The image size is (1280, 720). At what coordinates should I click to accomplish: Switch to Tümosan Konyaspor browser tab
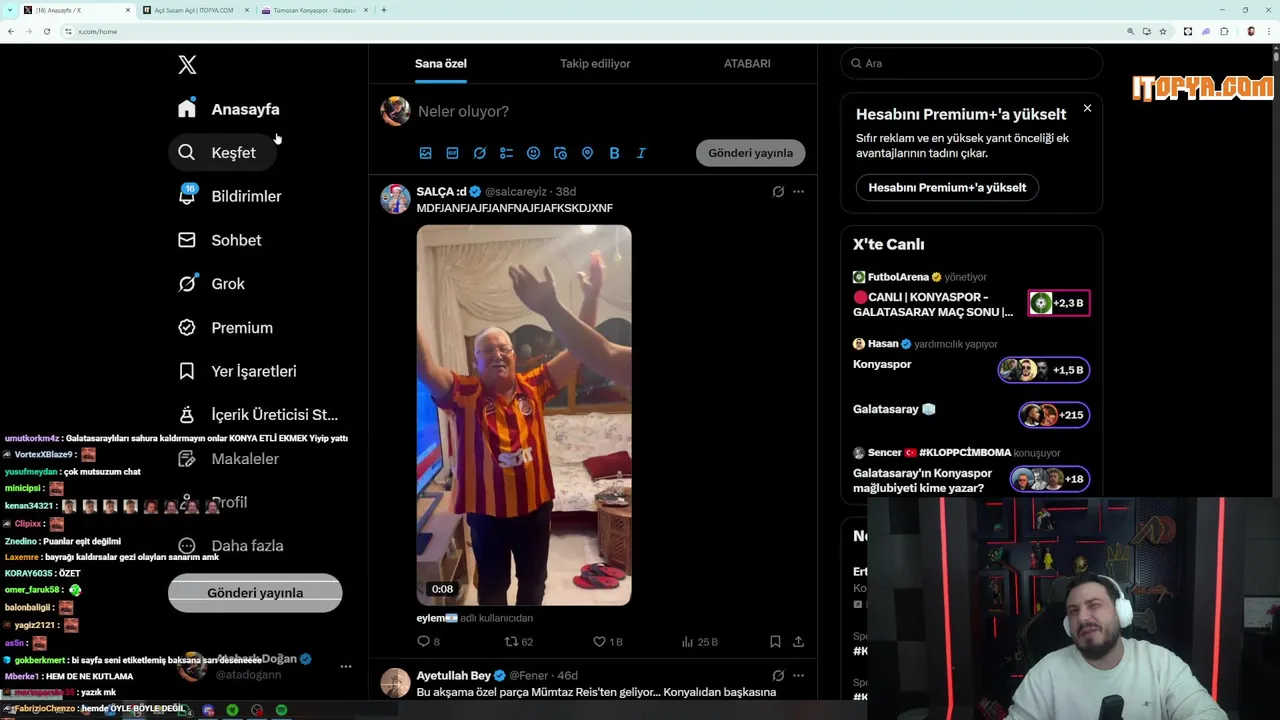click(314, 10)
